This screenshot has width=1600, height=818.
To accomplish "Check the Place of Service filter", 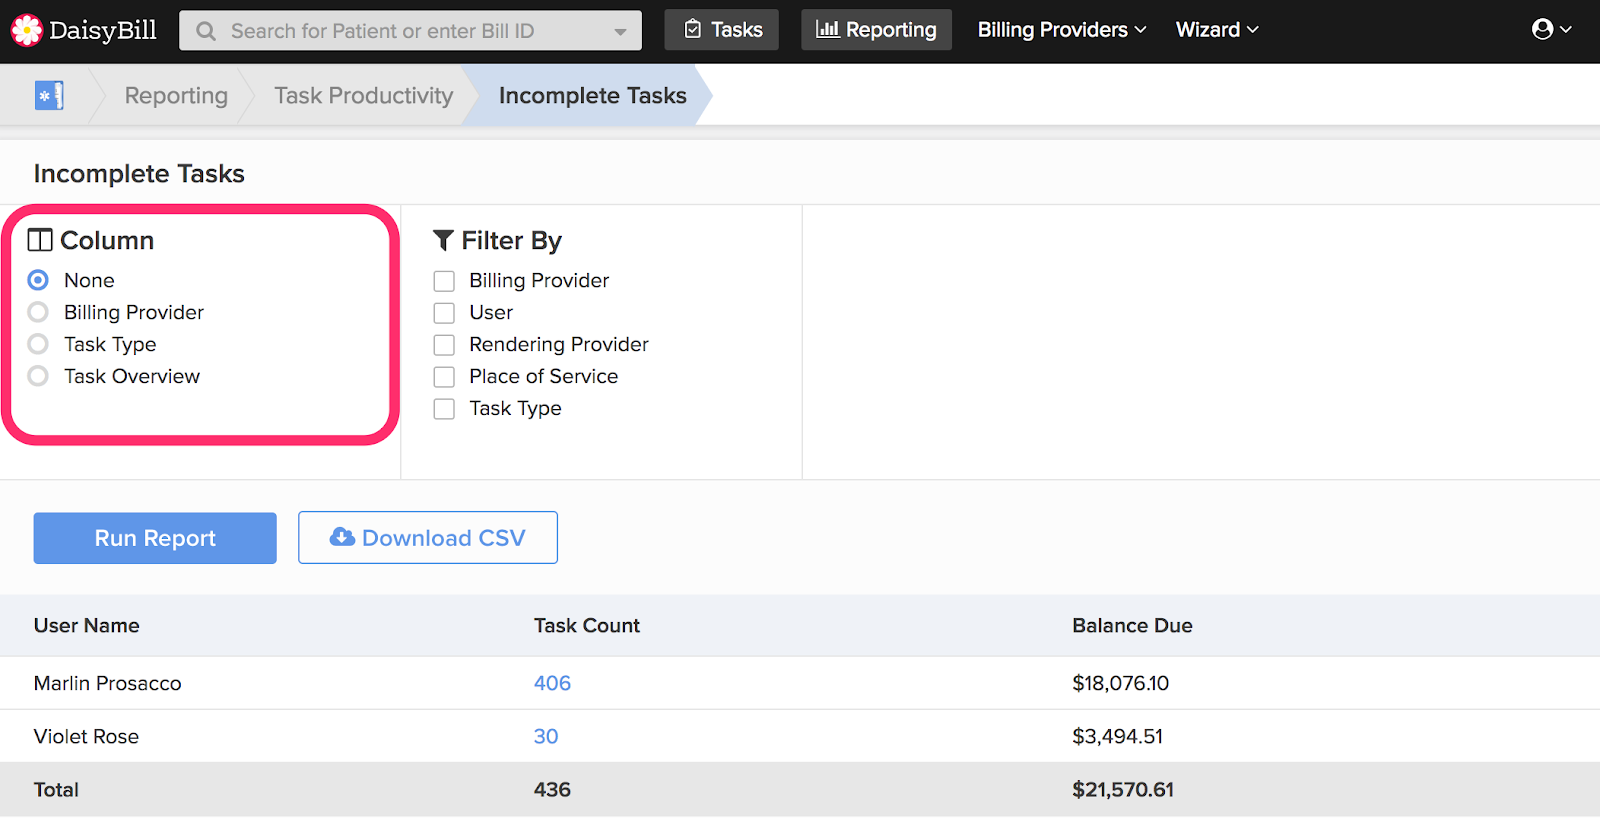I will click(x=444, y=377).
